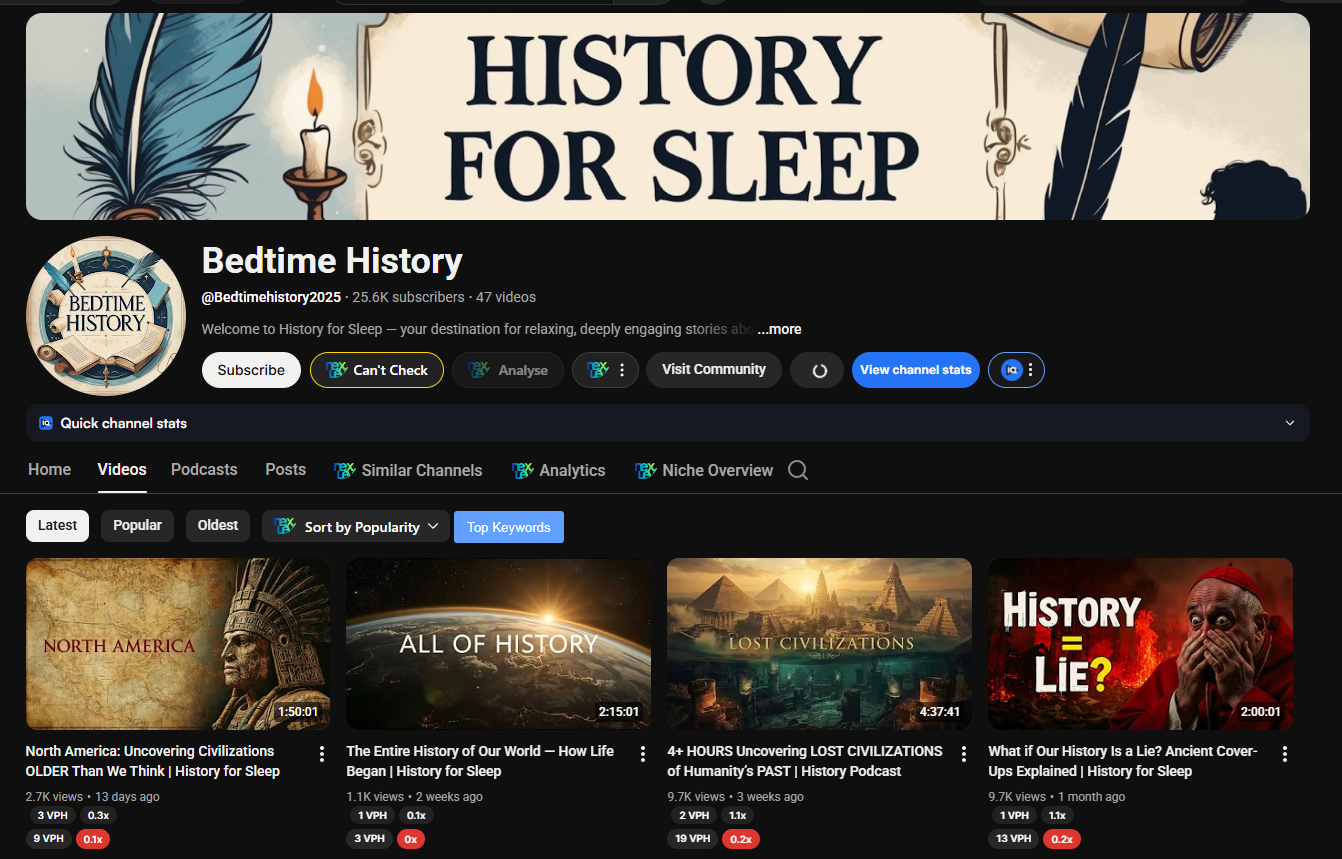This screenshot has height=859, width=1342.
Task: Open the Sort by Popularity dropdown
Action: [356, 527]
